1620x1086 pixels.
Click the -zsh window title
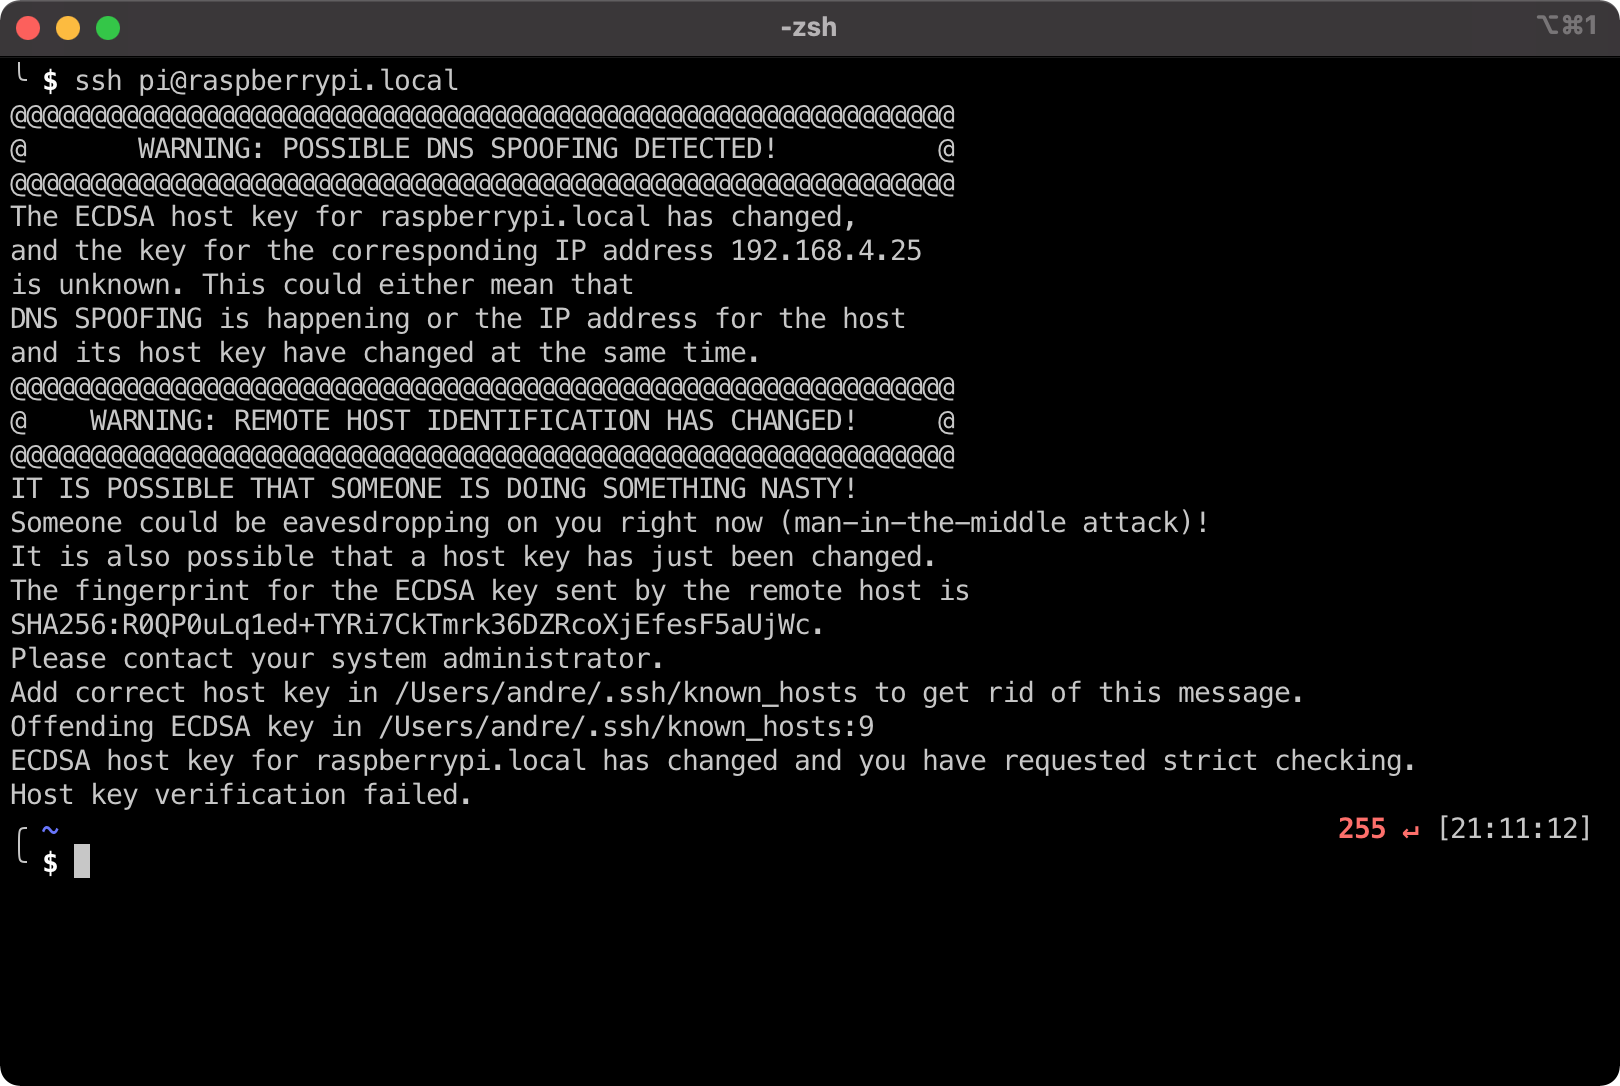tap(808, 27)
